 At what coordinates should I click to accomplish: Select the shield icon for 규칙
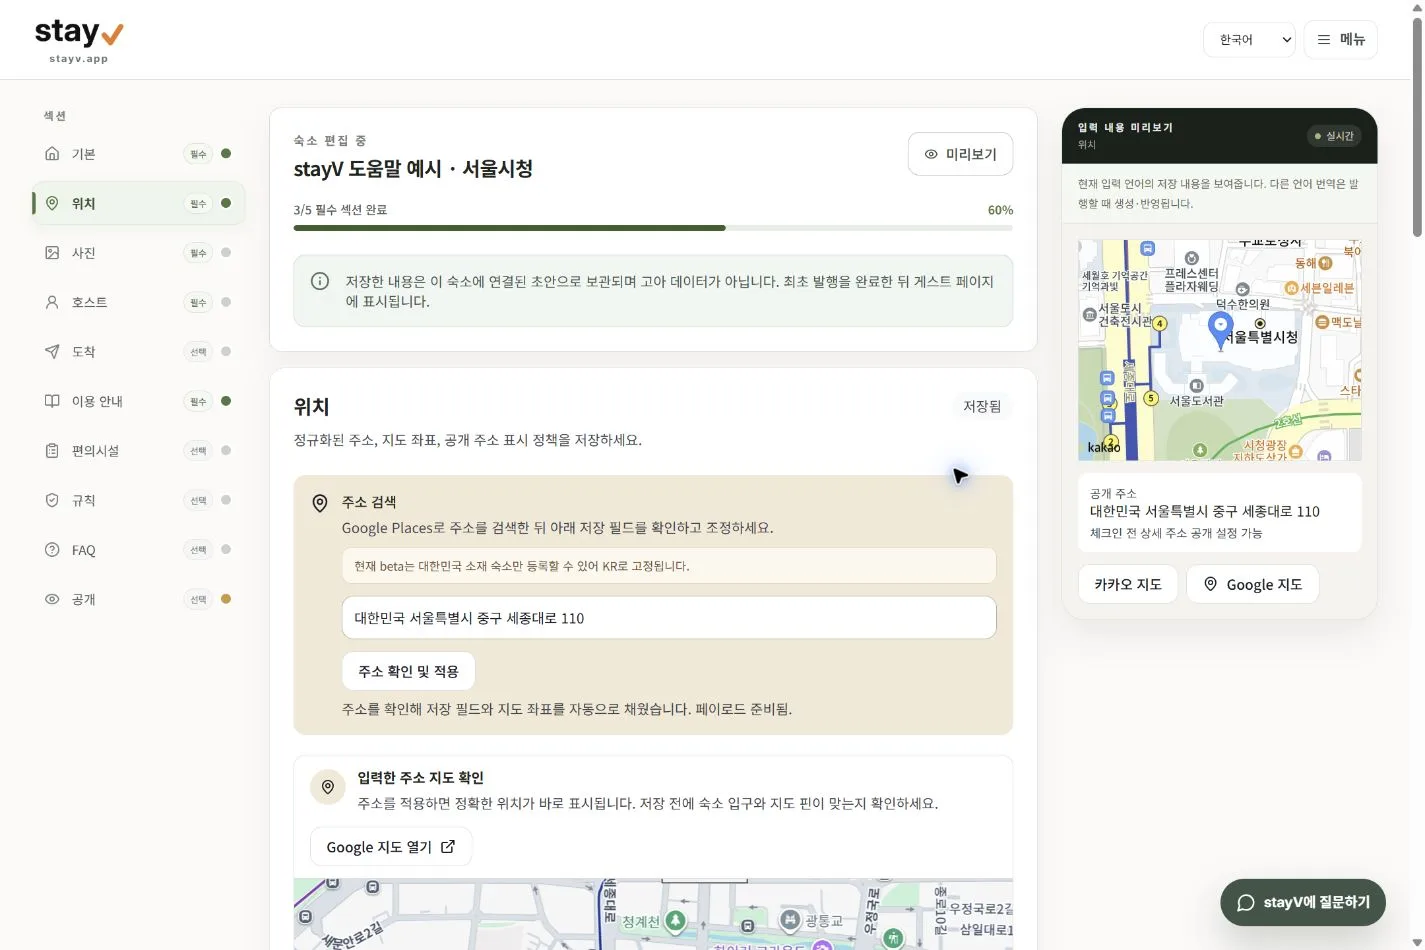[52, 499]
